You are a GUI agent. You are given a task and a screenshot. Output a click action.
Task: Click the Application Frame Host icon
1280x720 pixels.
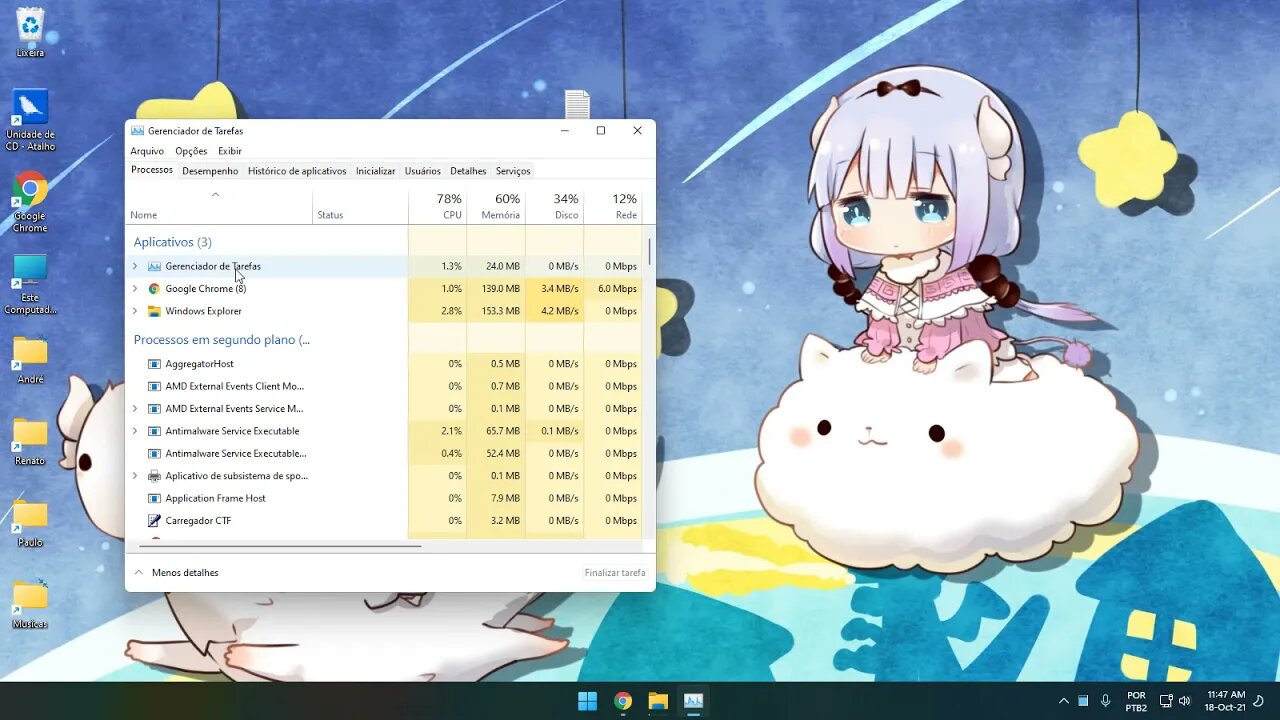tap(154, 498)
